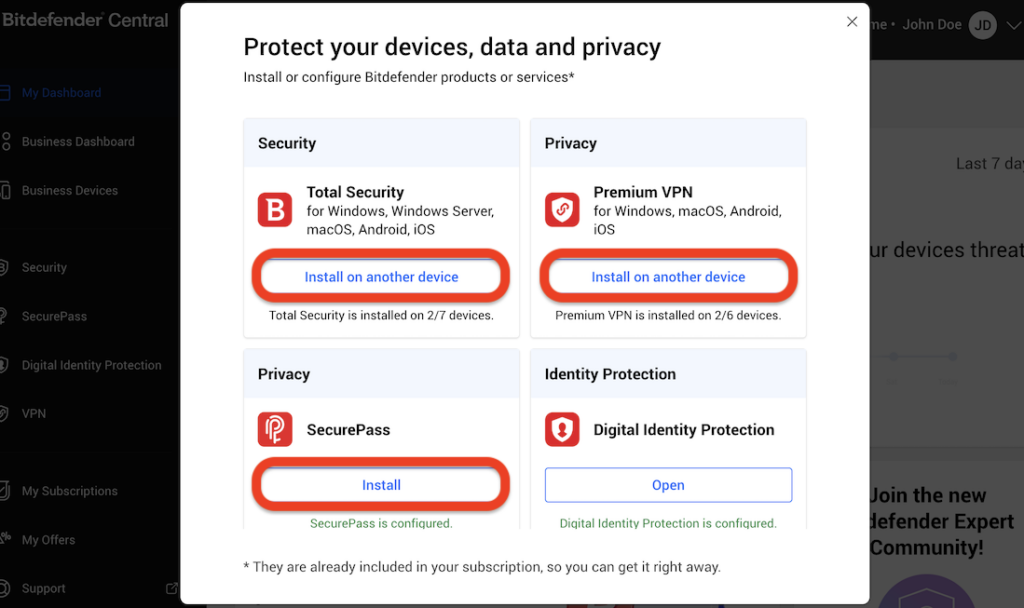
Task: Select the VPN sidebar icon
Action: 6,413
